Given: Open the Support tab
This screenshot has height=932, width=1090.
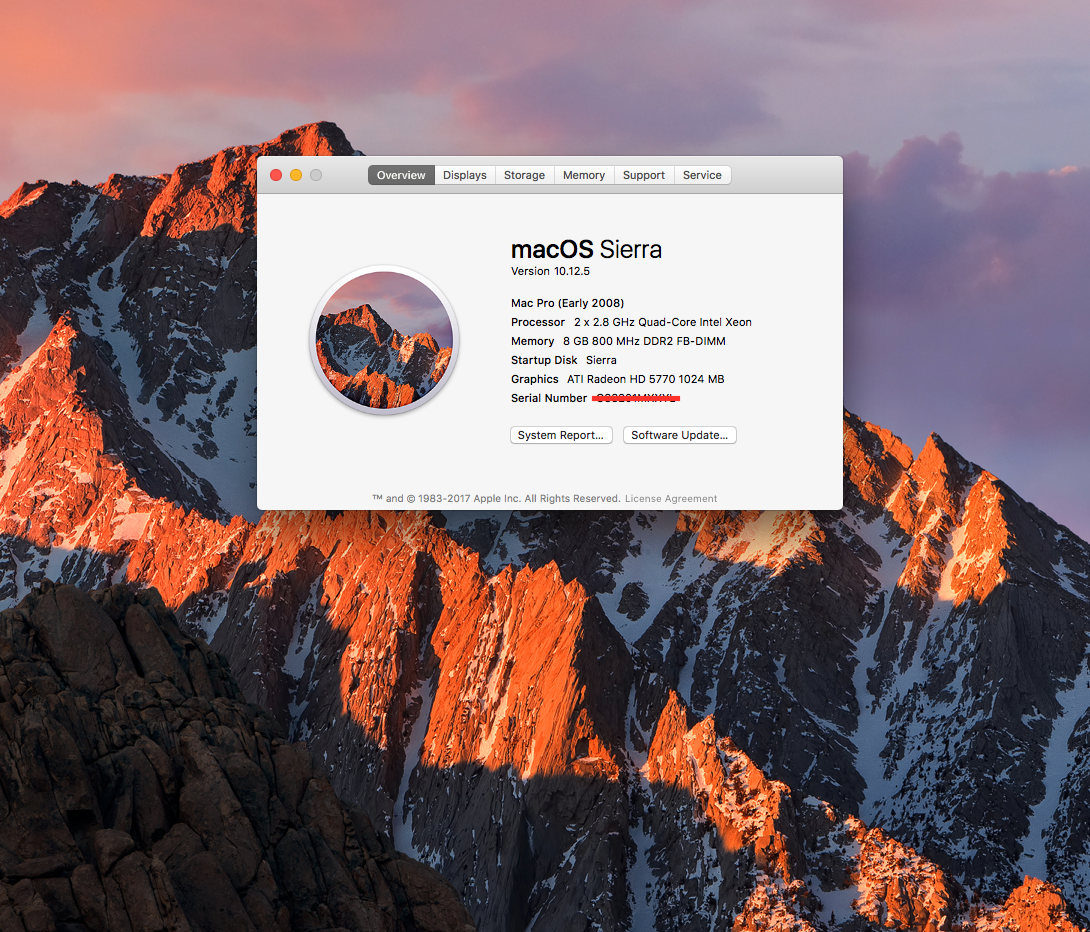Looking at the screenshot, I should [644, 175].
